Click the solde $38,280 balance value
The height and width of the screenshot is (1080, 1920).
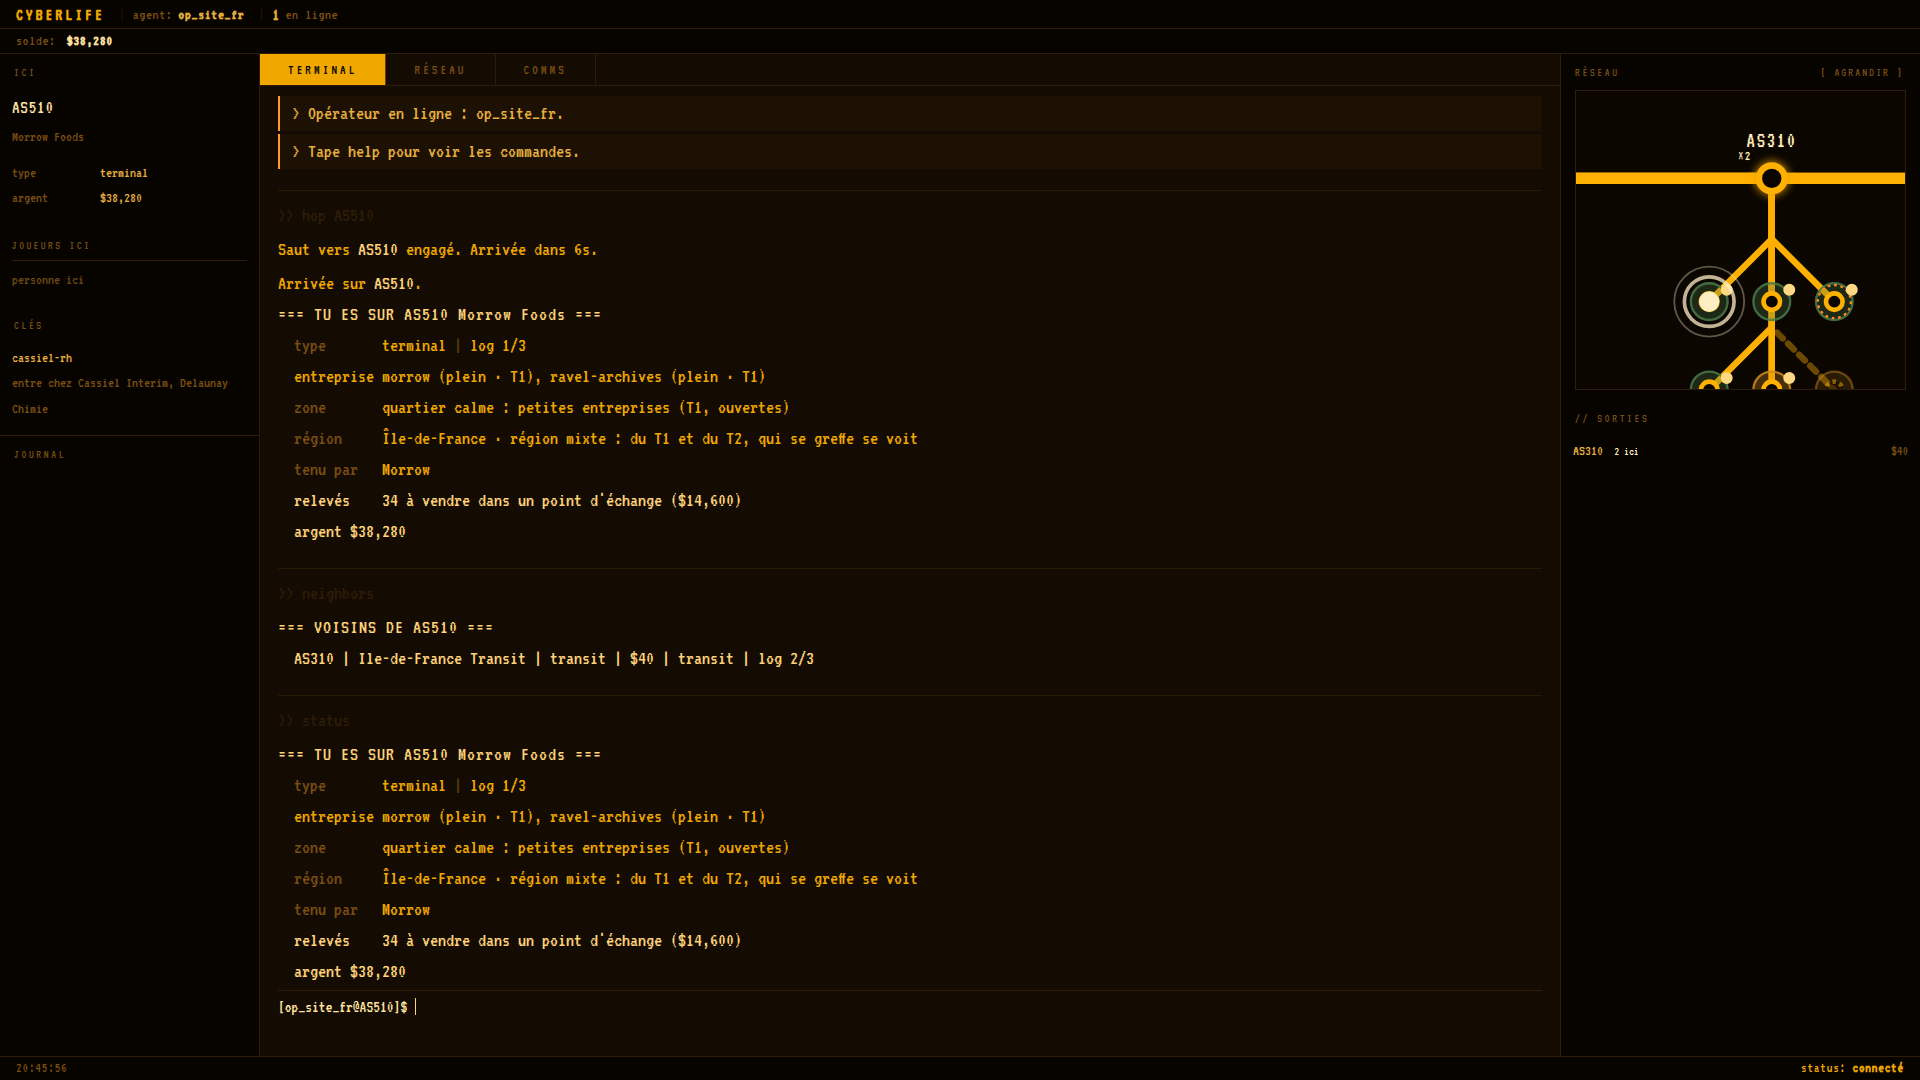click(89, 41)
